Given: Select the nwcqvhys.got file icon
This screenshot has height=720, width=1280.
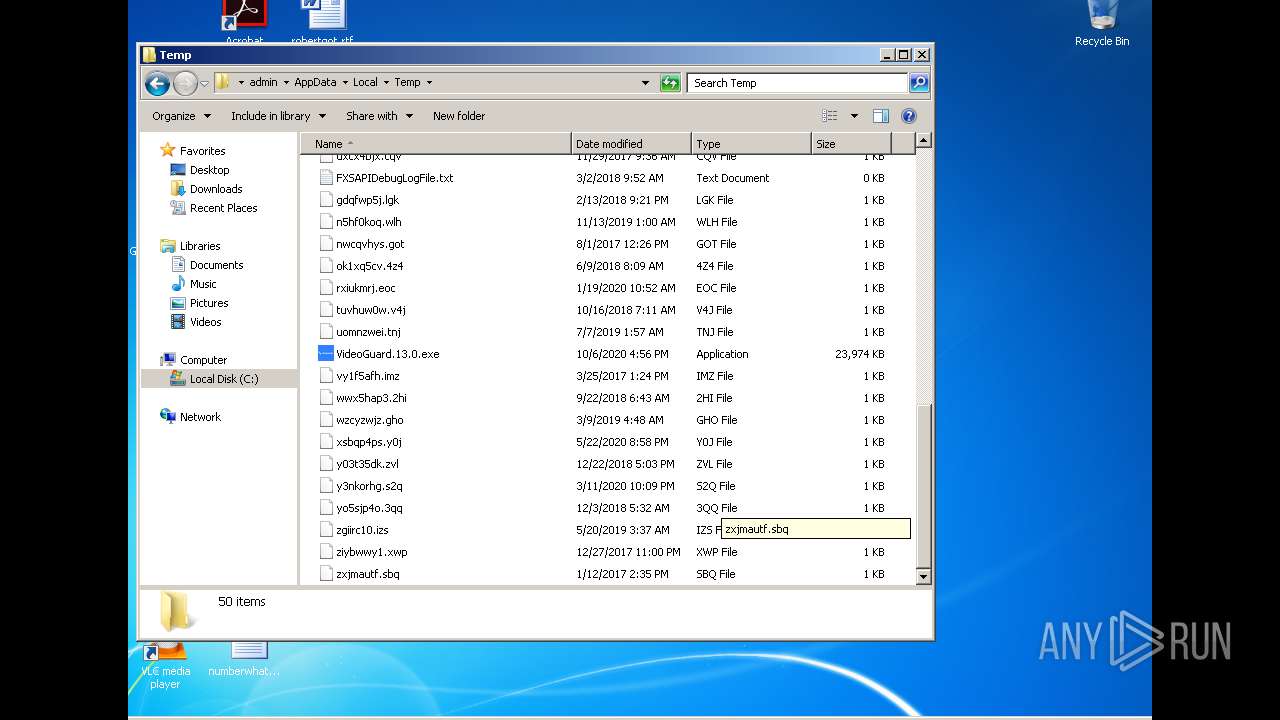Looking at the screenshot, I should [325, 244].
